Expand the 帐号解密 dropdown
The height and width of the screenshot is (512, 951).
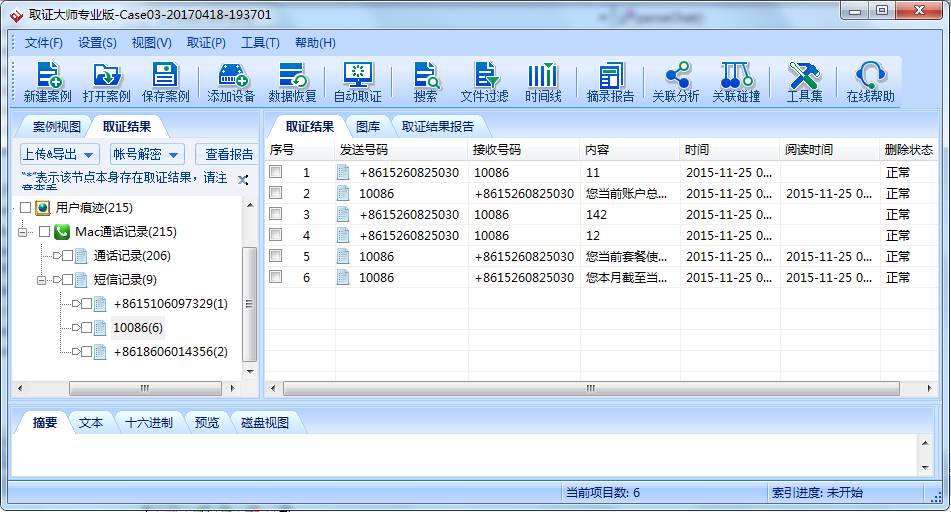point(147,154)
